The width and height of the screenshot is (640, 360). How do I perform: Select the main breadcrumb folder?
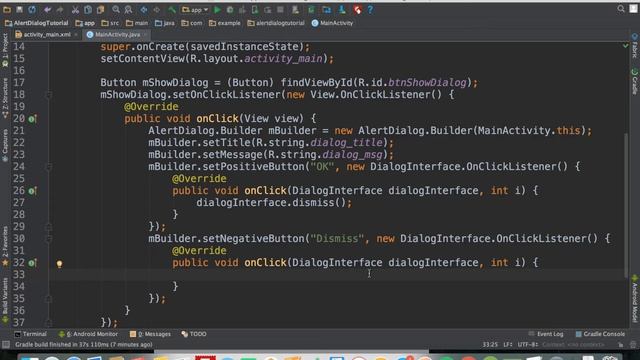[x=137, y=23]
